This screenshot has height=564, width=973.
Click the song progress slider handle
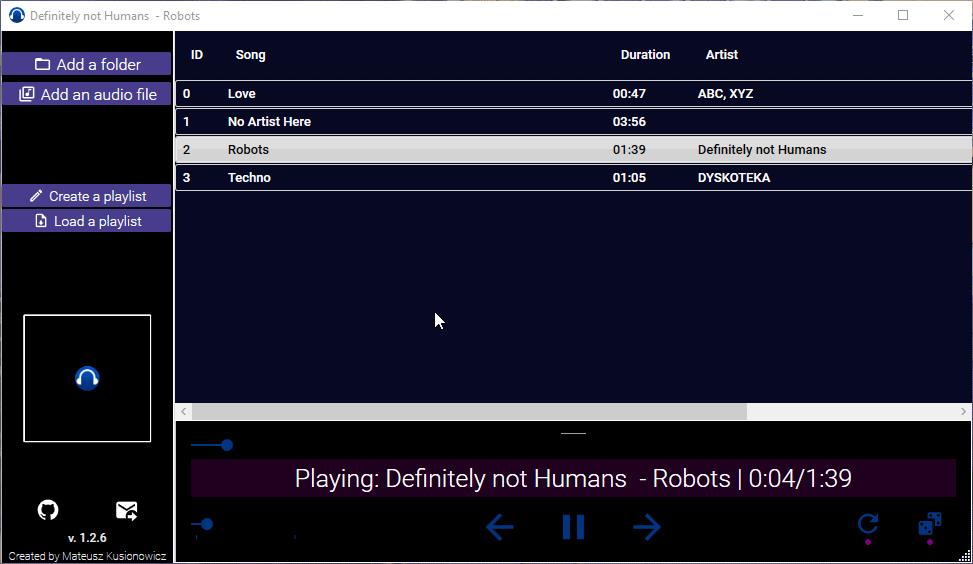pyautogui.click(x=227, y=445)
